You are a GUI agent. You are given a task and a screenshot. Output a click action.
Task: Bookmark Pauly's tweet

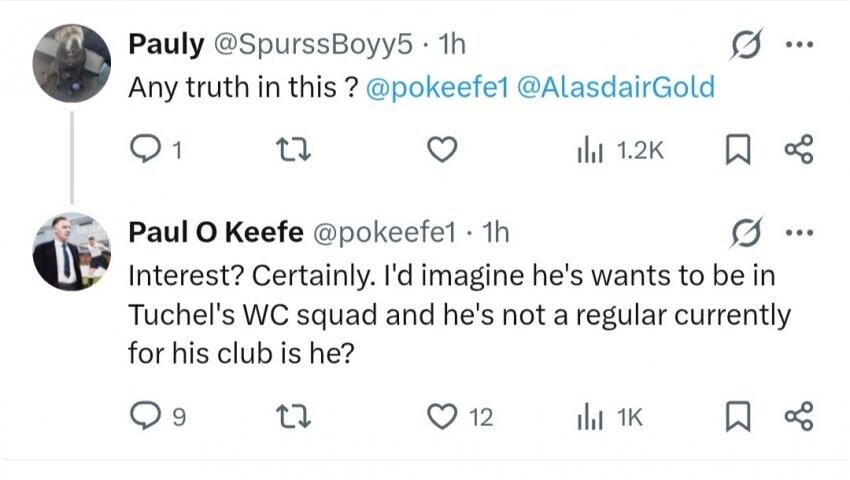point(735,150)
